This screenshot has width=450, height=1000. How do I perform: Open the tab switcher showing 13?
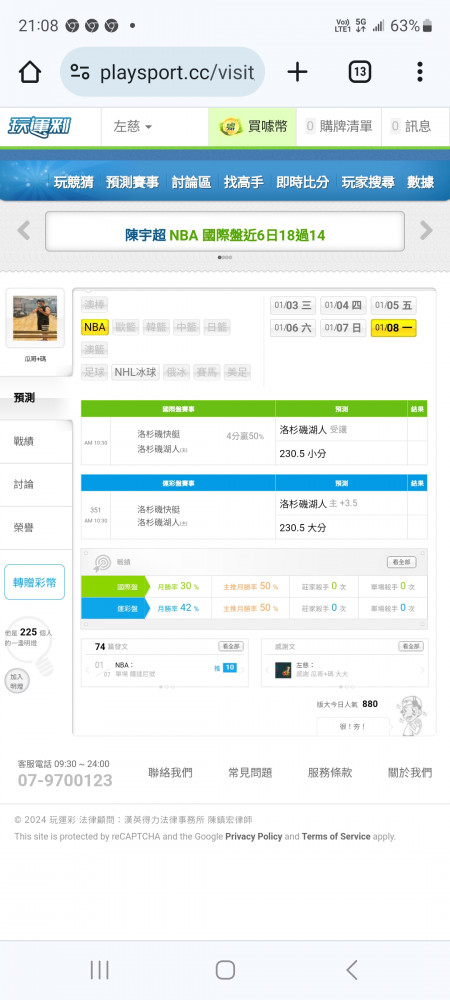pyautogui.click(x=359, y=72)
